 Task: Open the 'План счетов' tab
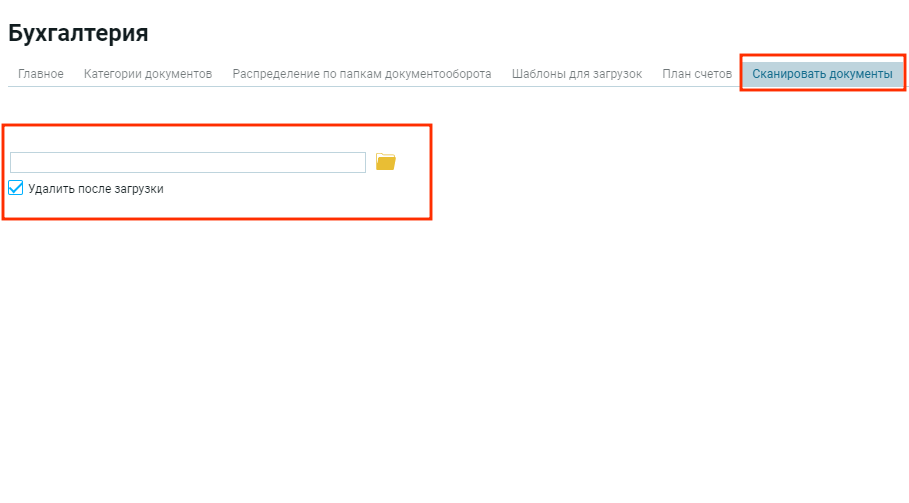[697, 74]
